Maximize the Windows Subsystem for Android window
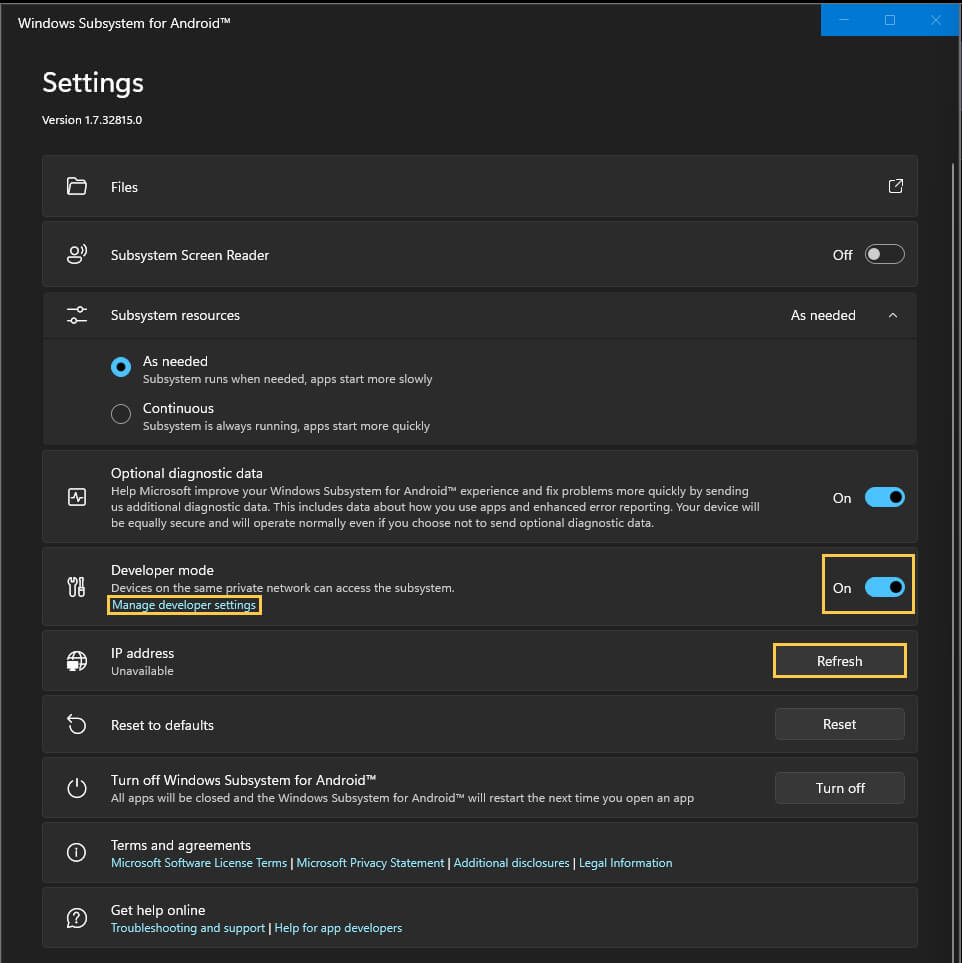 [x=890, y=20]
